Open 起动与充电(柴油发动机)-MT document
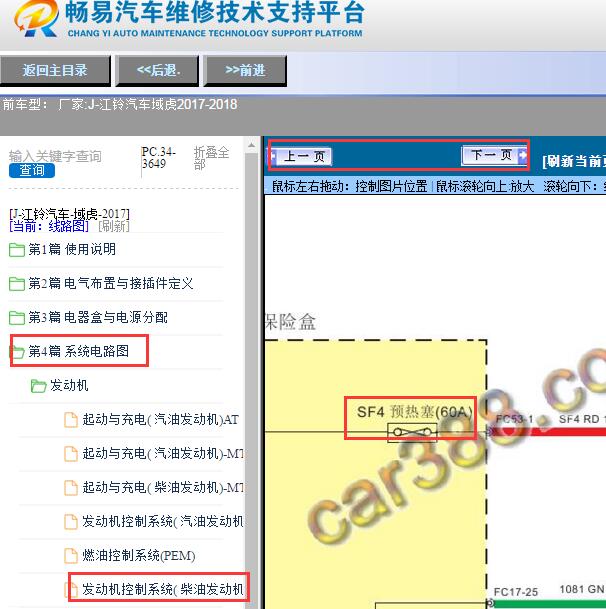The image size is (606, 609). (x=163, y=487)
